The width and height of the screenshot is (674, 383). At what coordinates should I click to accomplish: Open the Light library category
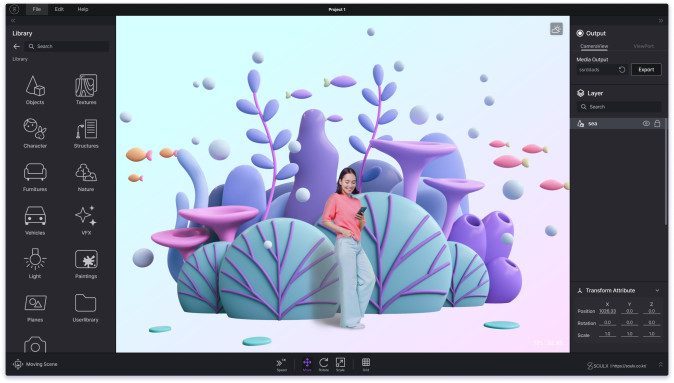[35, 264]
